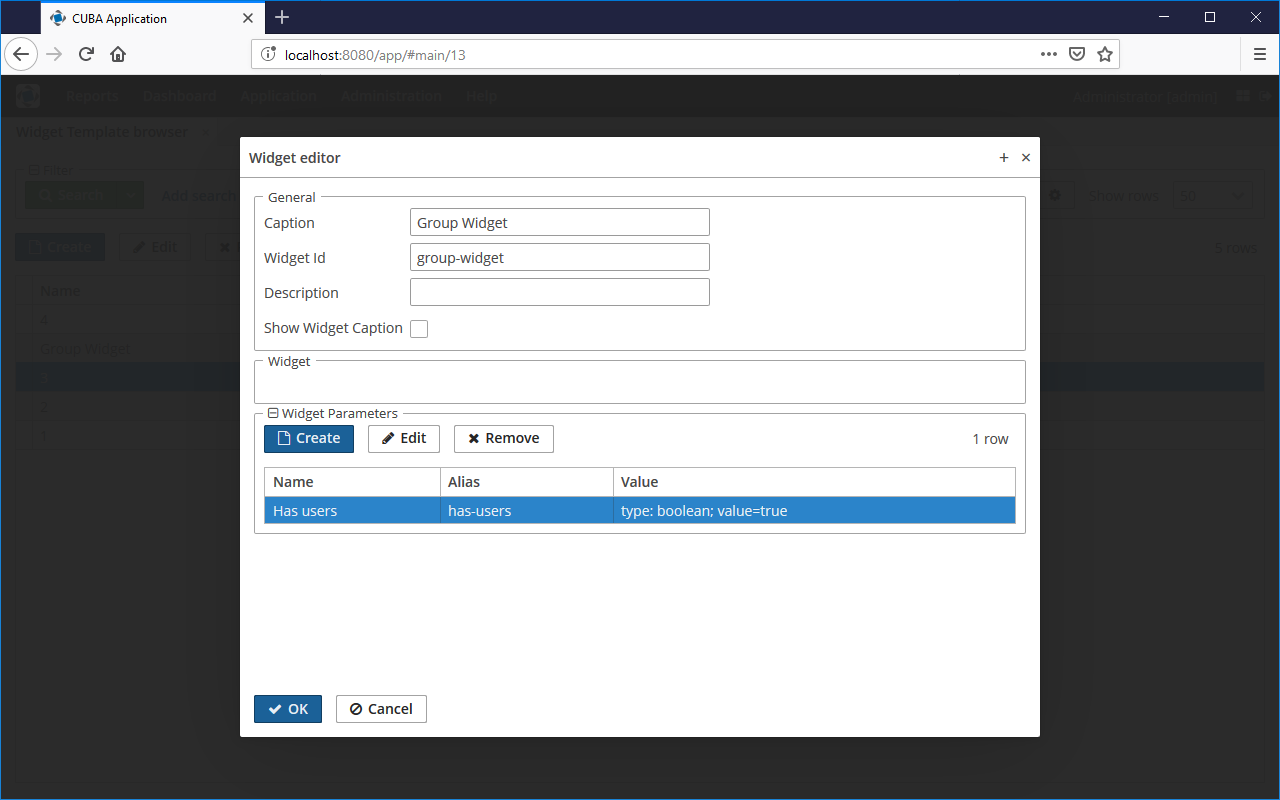Select the 'Has users' table cell
The height and width of the screenshot is (800, 1280).
click(x=352, y=511)
